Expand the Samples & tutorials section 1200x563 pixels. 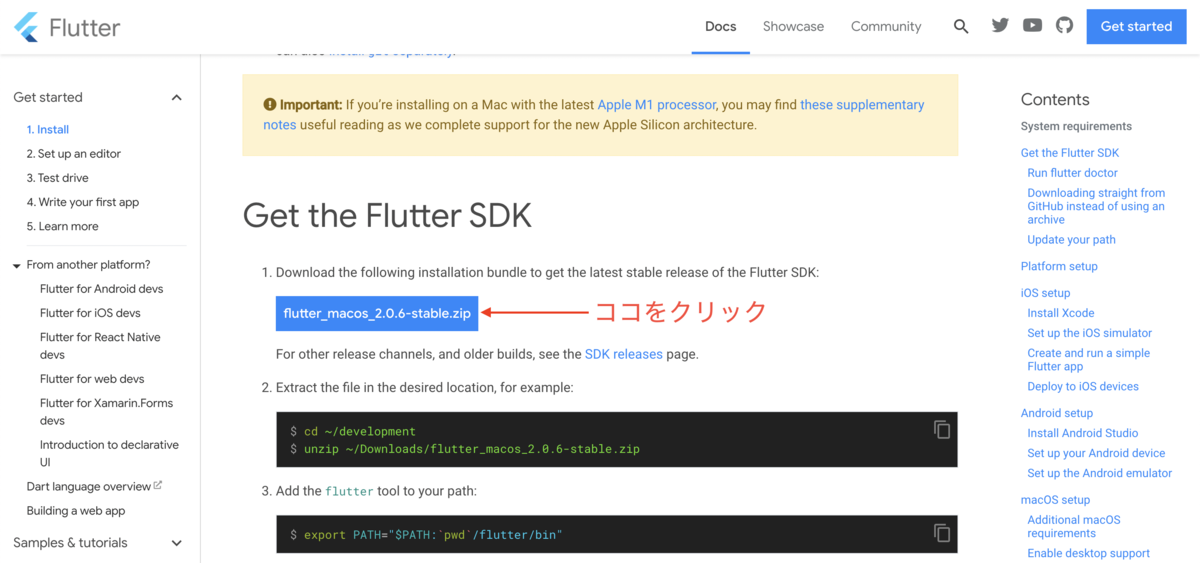[176, 543]
